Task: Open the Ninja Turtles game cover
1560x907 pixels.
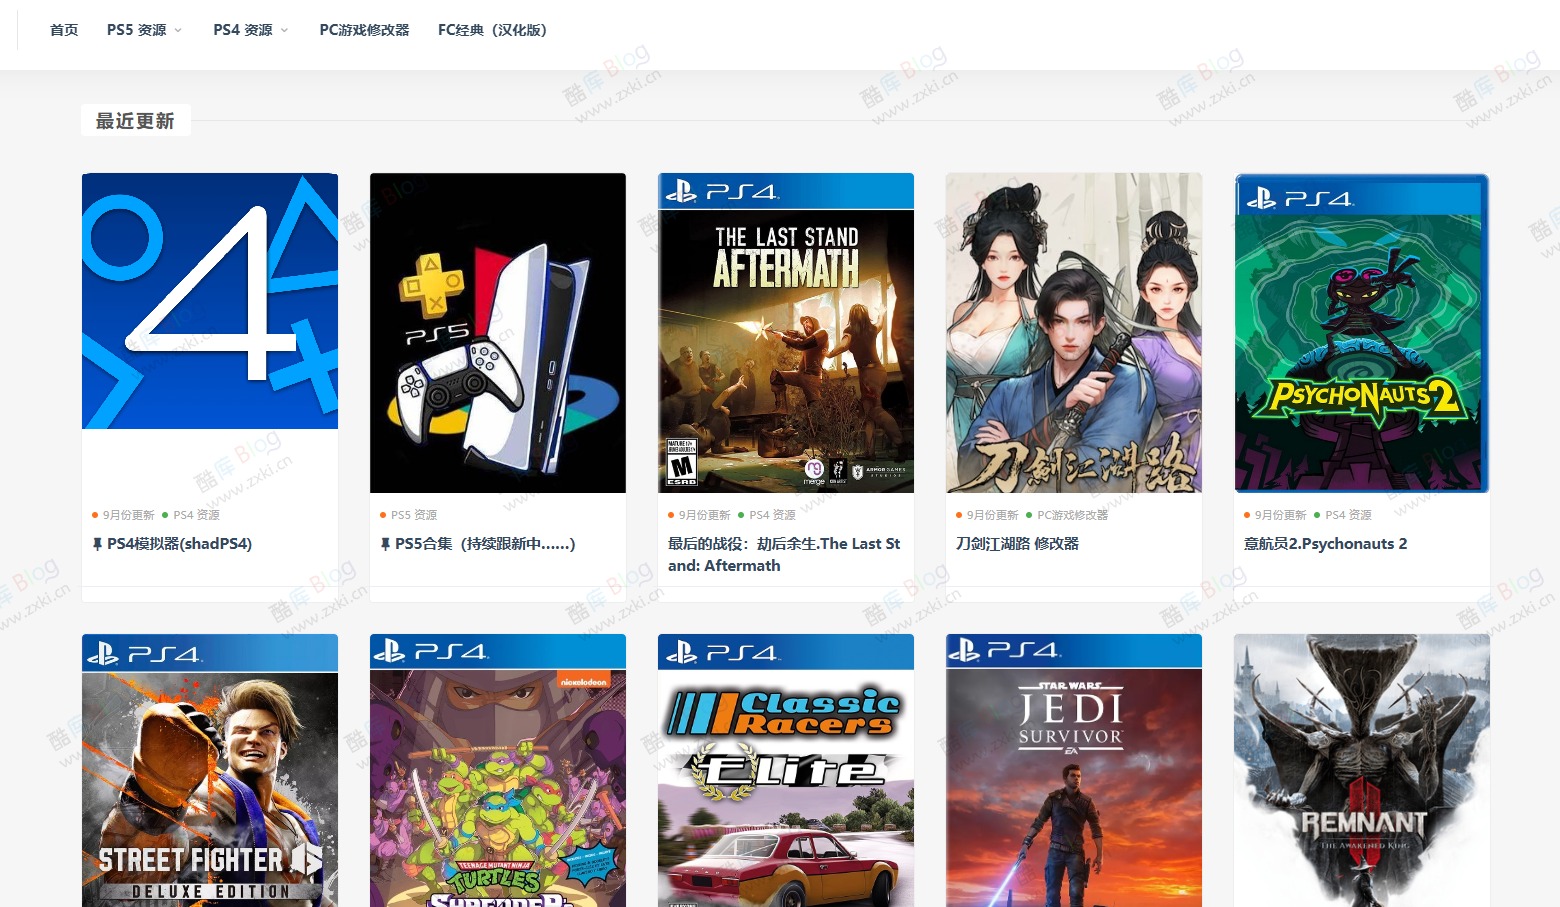Action: [498, 770]
